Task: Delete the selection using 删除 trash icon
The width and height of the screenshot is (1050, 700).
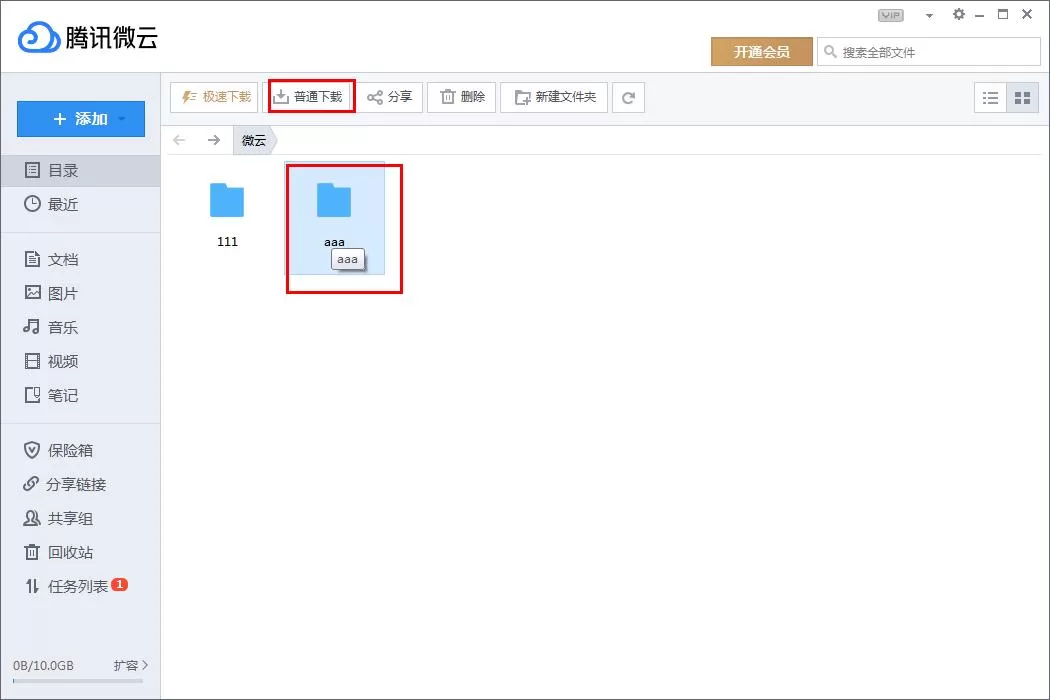Action: click(x=462, y=97)
